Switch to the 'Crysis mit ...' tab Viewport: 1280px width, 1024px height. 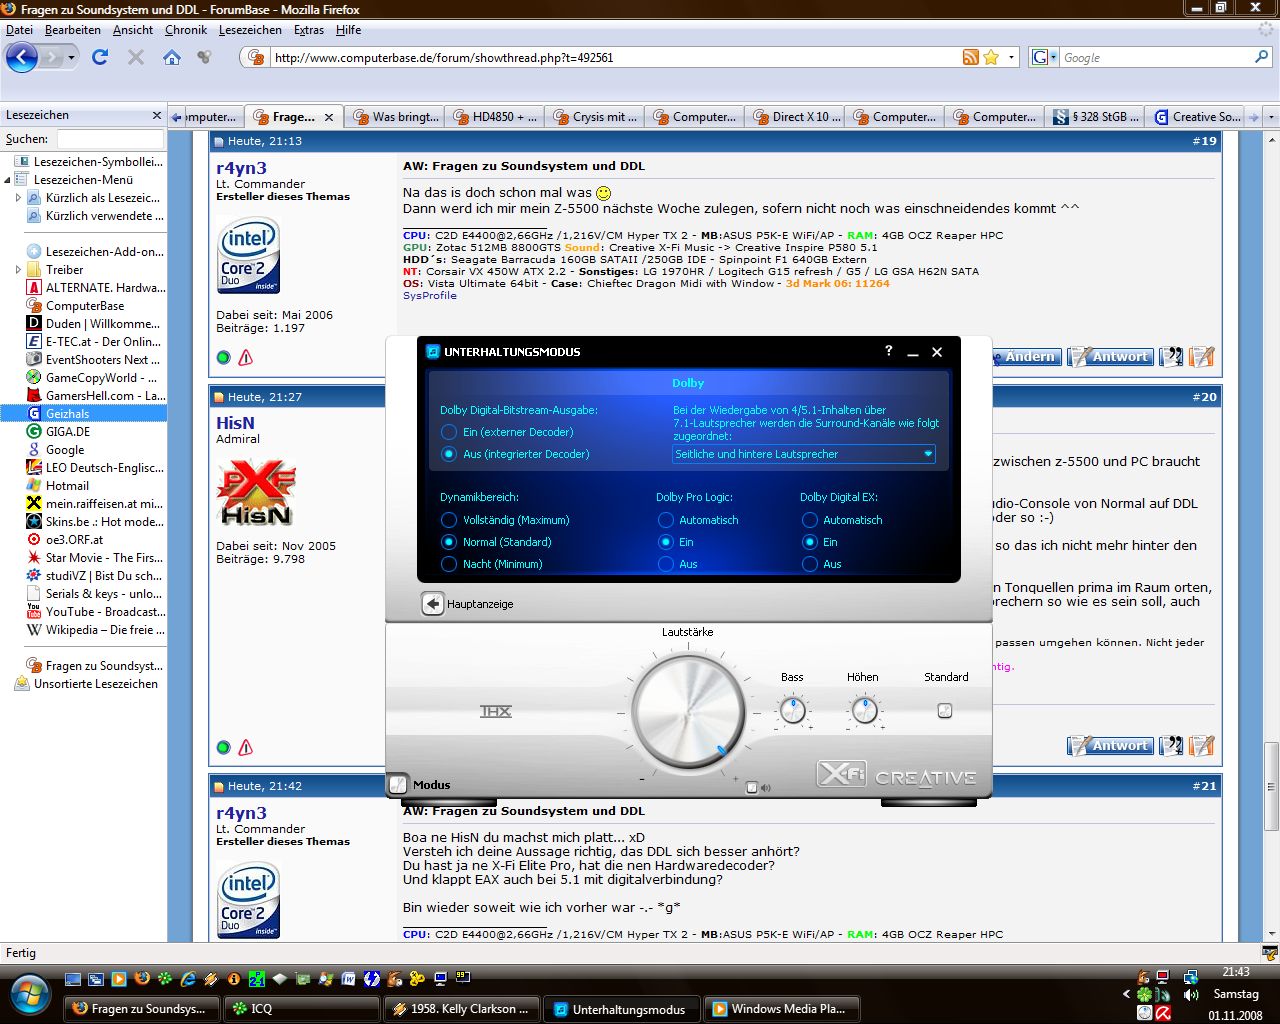point(595,117)
